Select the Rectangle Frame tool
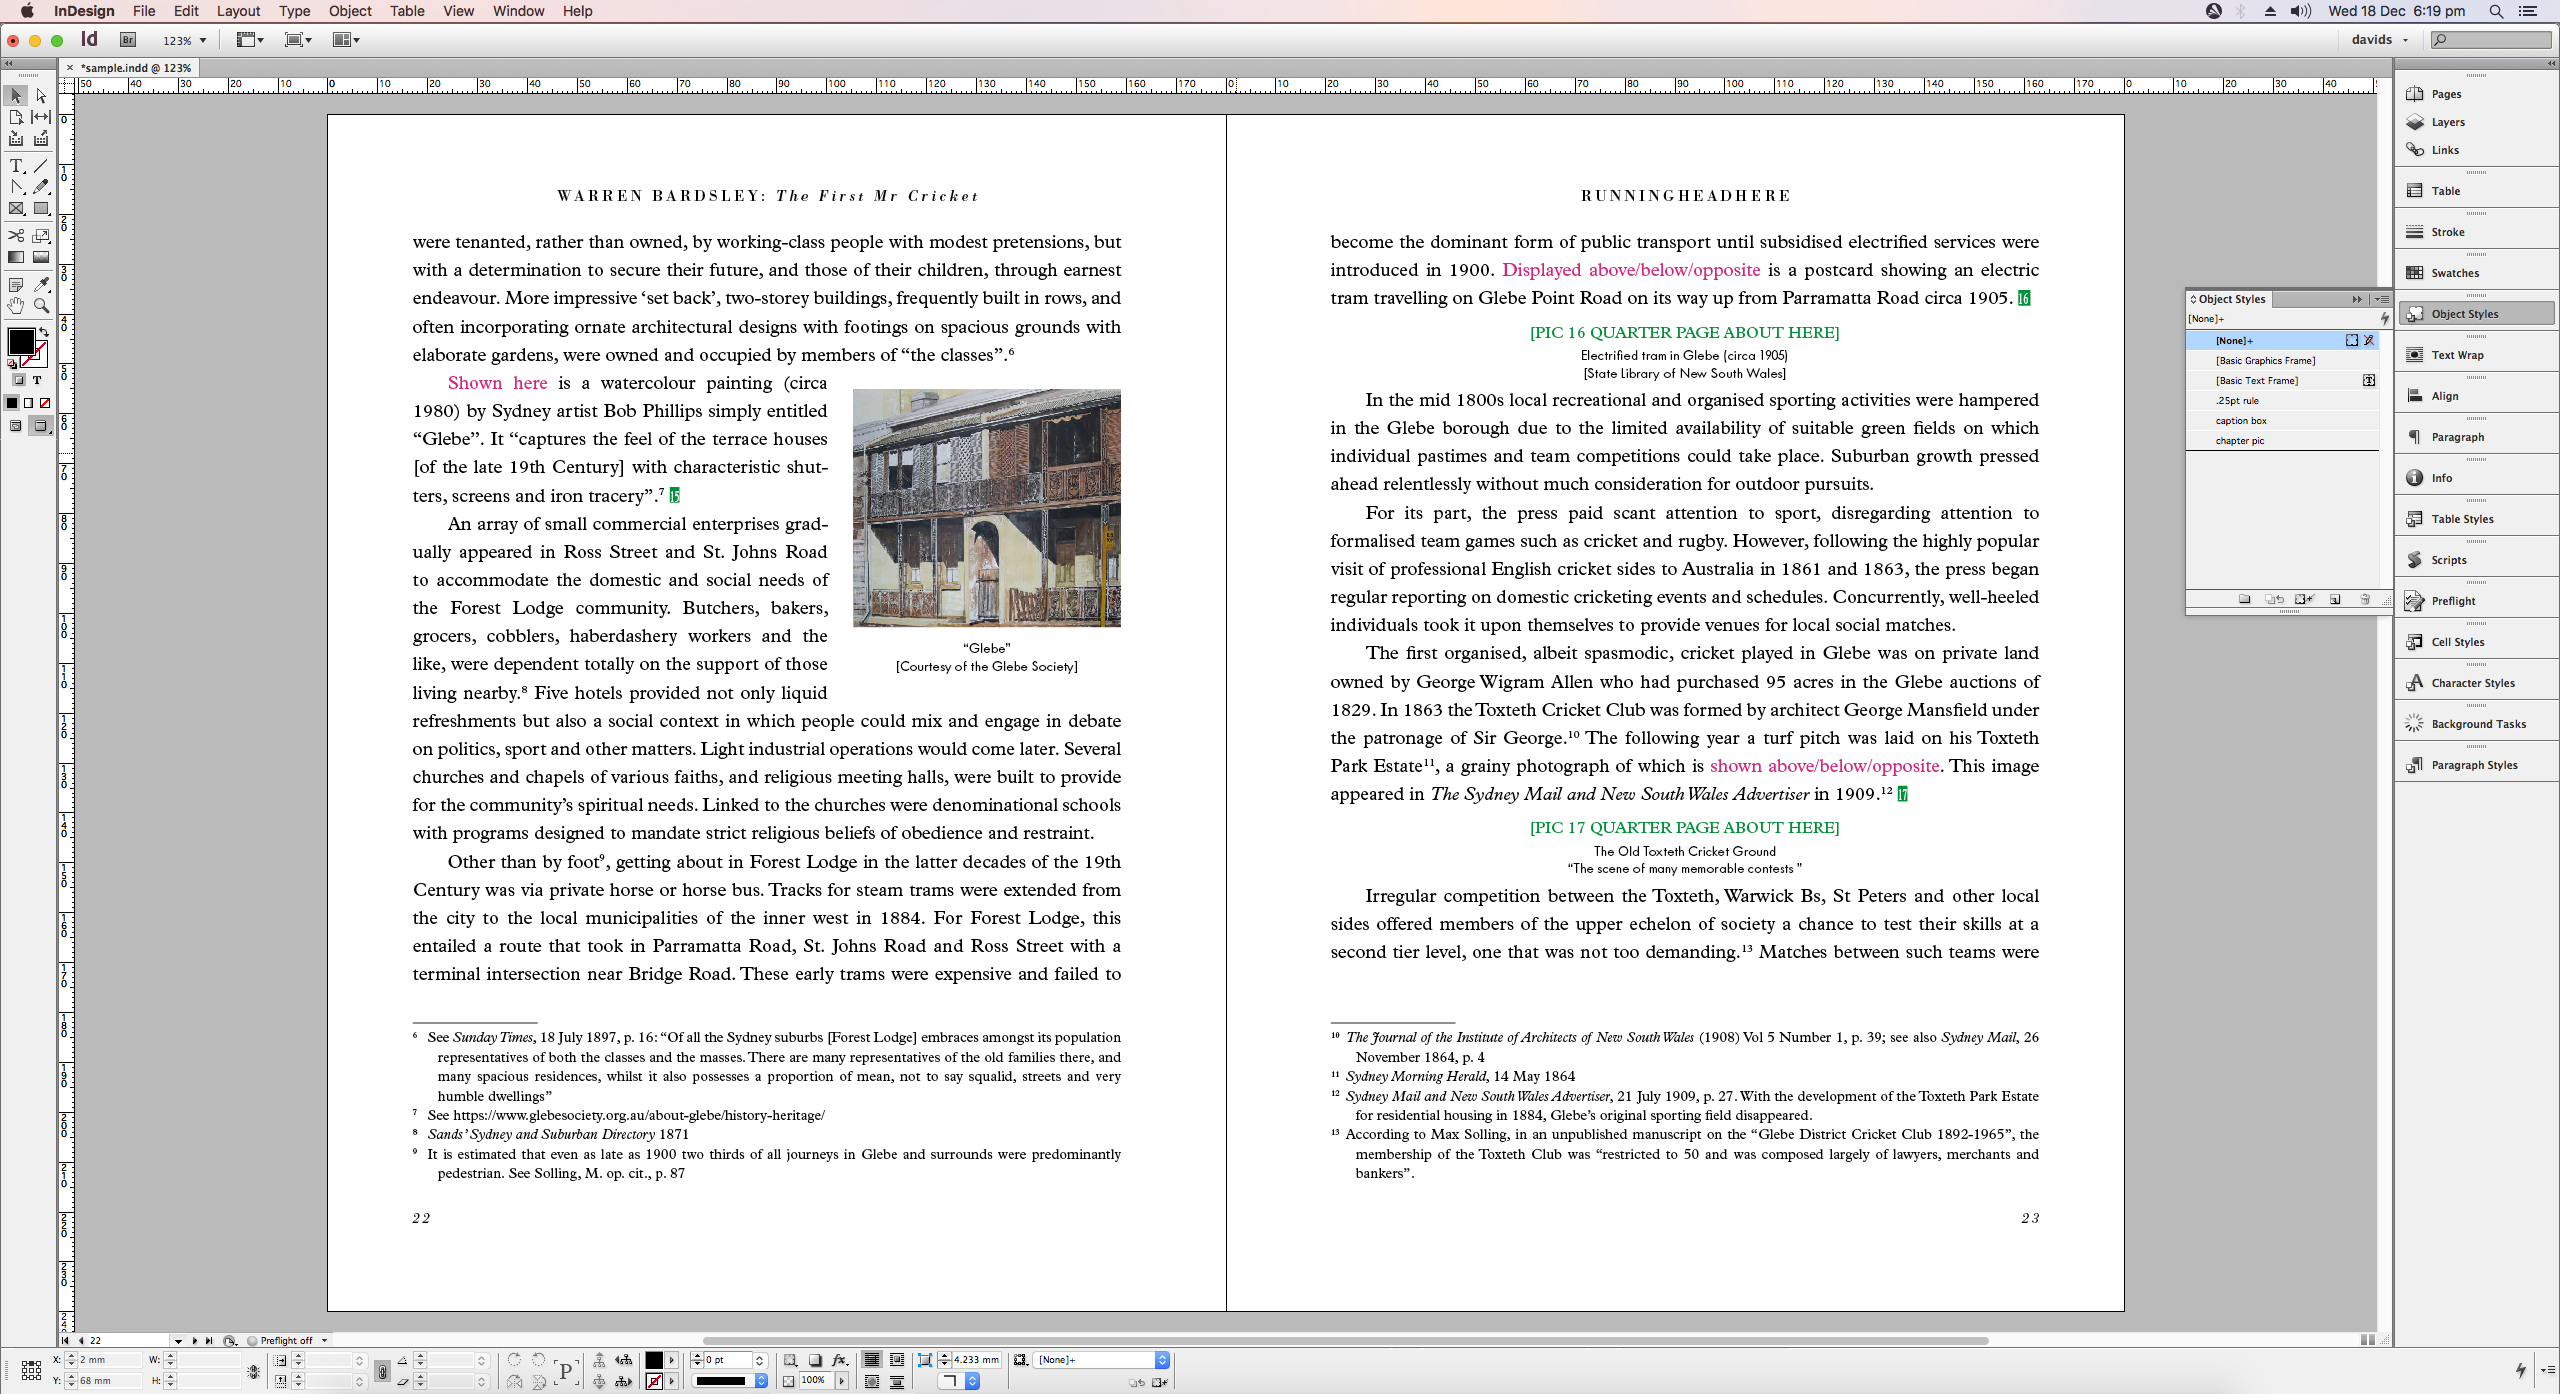This screenshot has width=2560, height=1394. pyautogui.click(x=16, y=209)
